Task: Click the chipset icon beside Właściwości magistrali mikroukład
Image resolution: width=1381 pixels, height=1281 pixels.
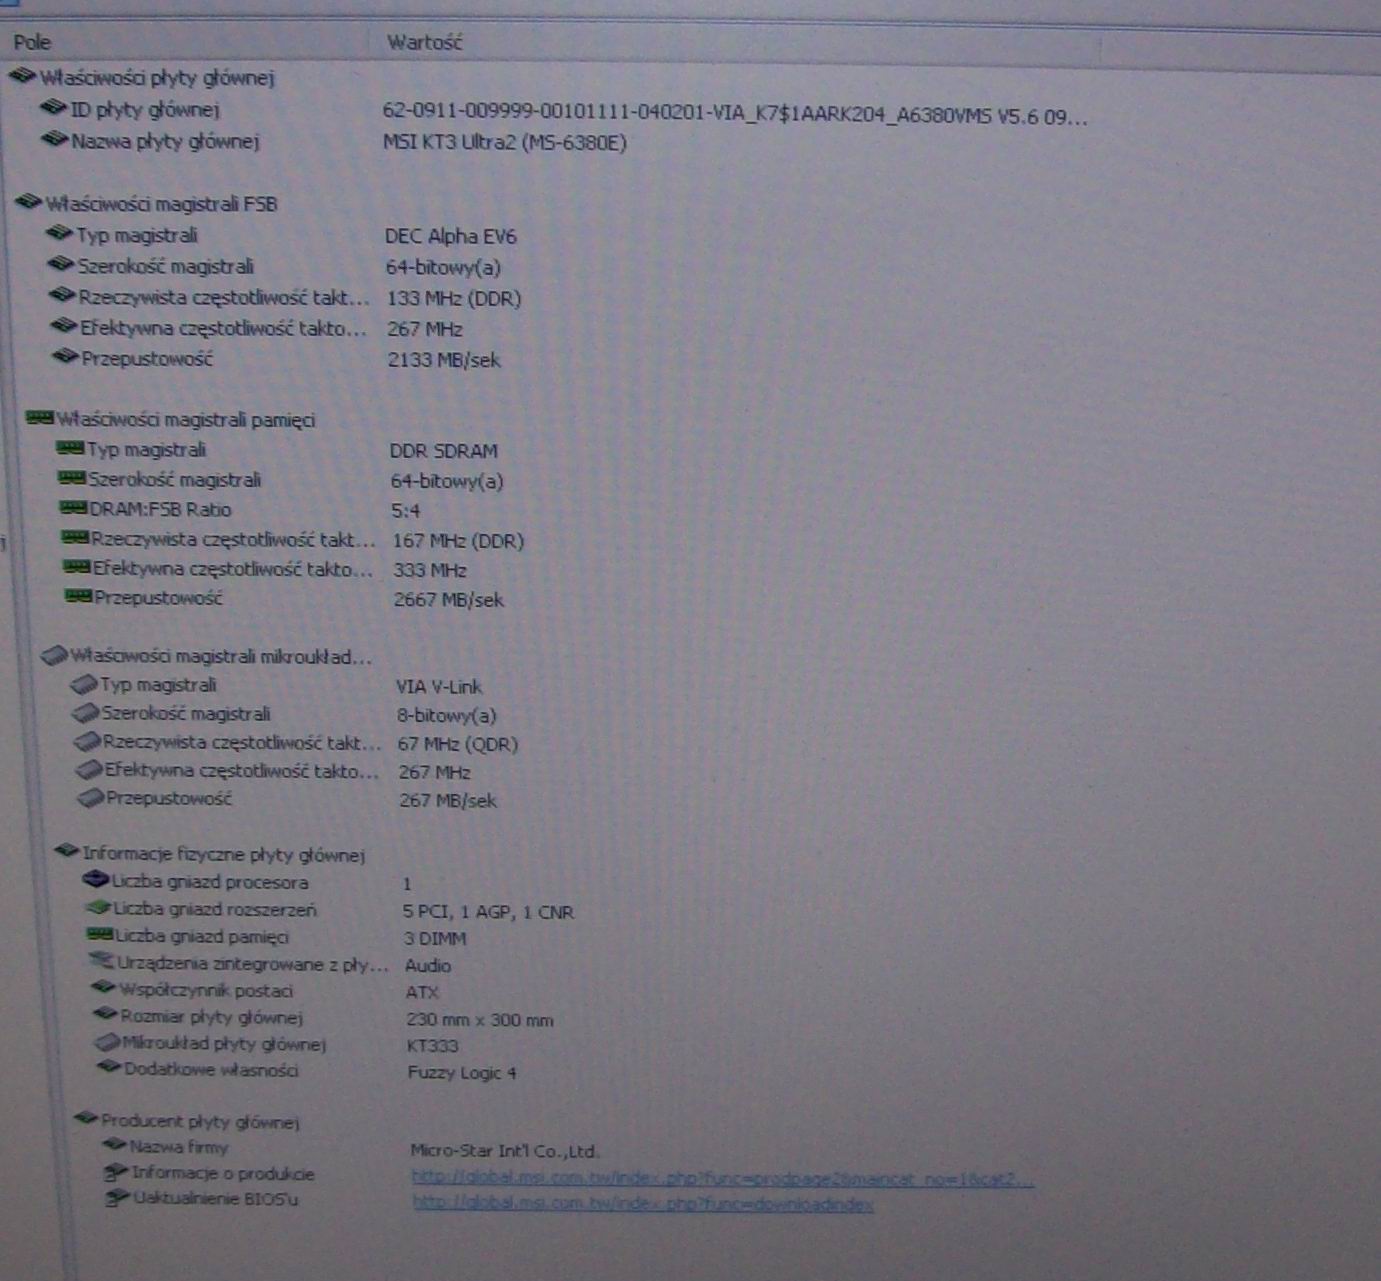Action: click(54, 656)
